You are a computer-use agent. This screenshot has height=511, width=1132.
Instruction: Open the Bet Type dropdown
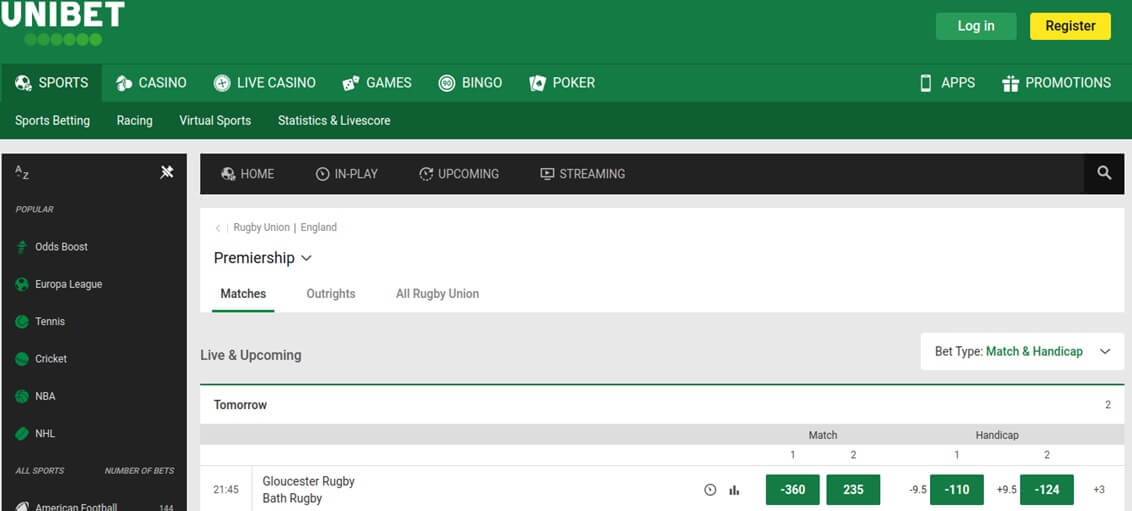pos(1022,351)
